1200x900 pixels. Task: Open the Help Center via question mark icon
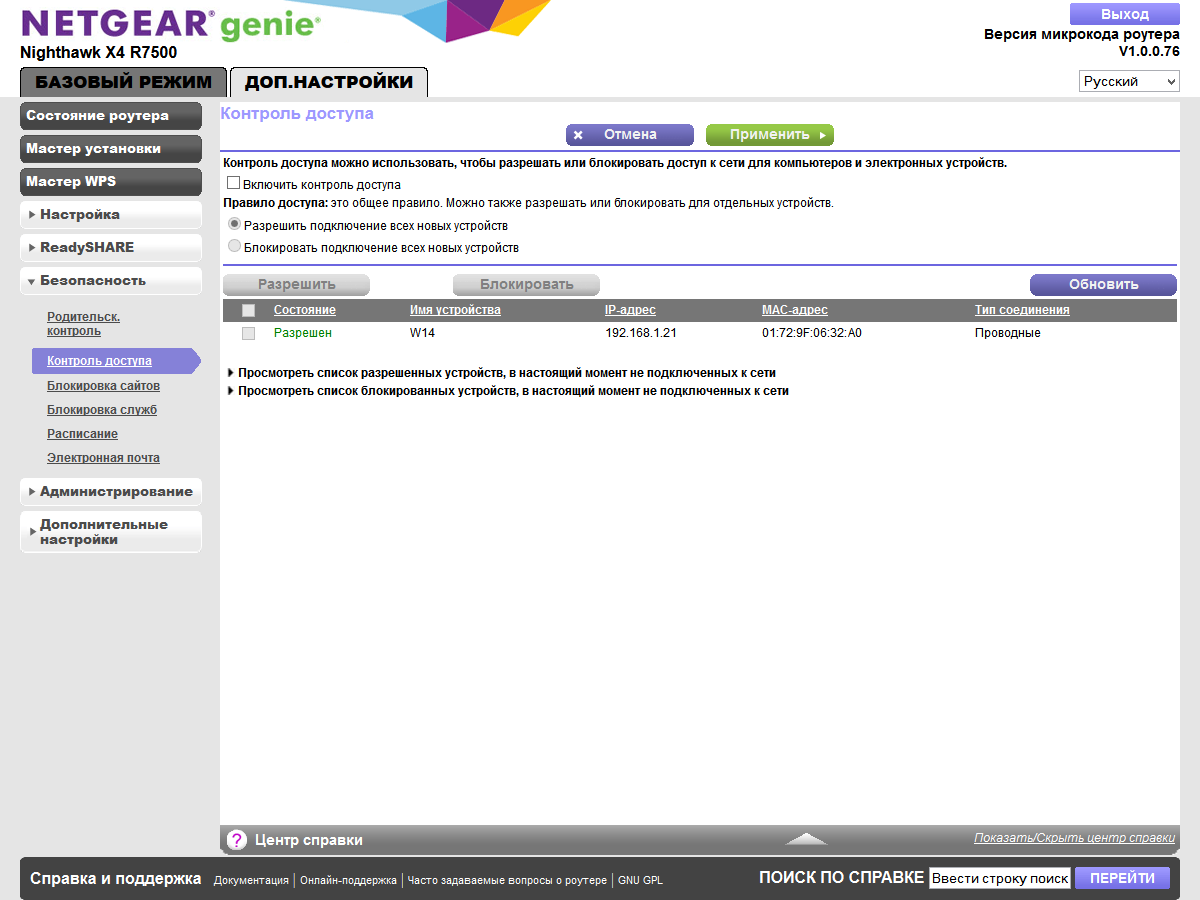236,839
